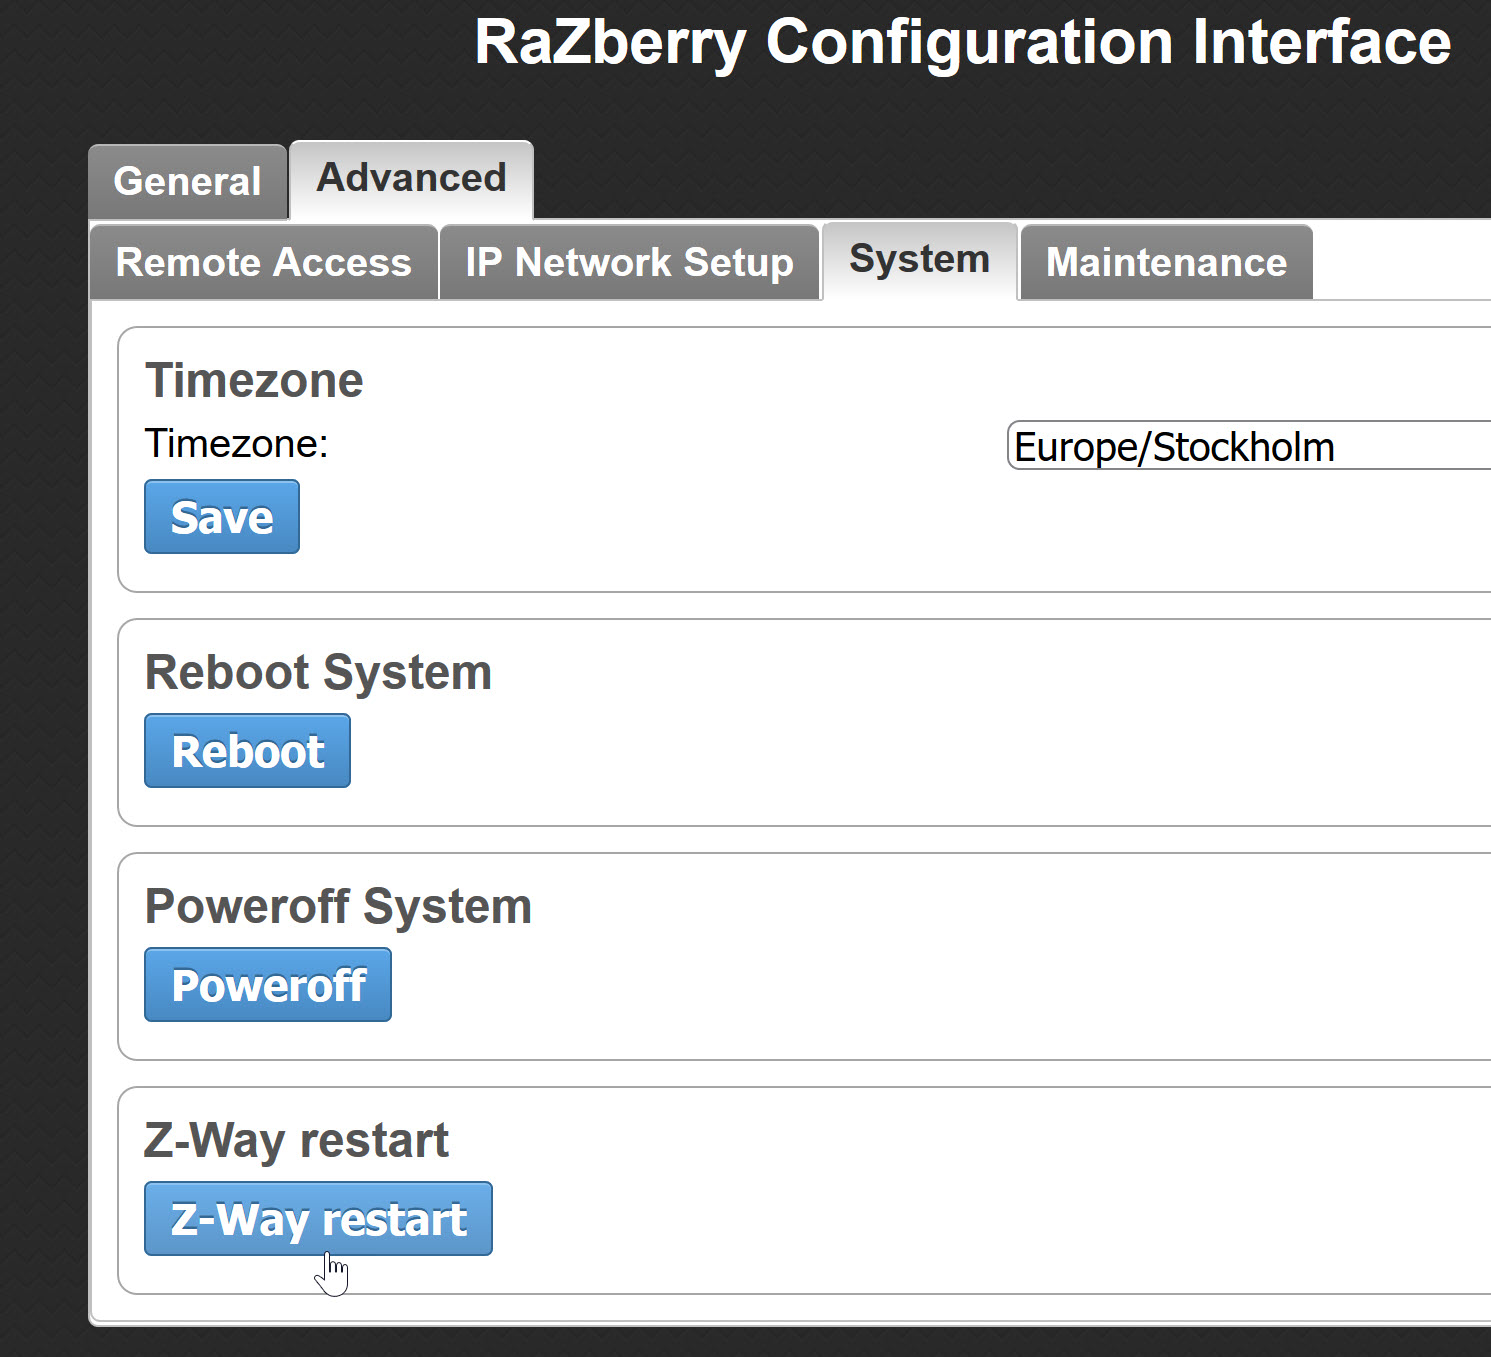Open the IP Network Setup tab

[x=629, y=262]
